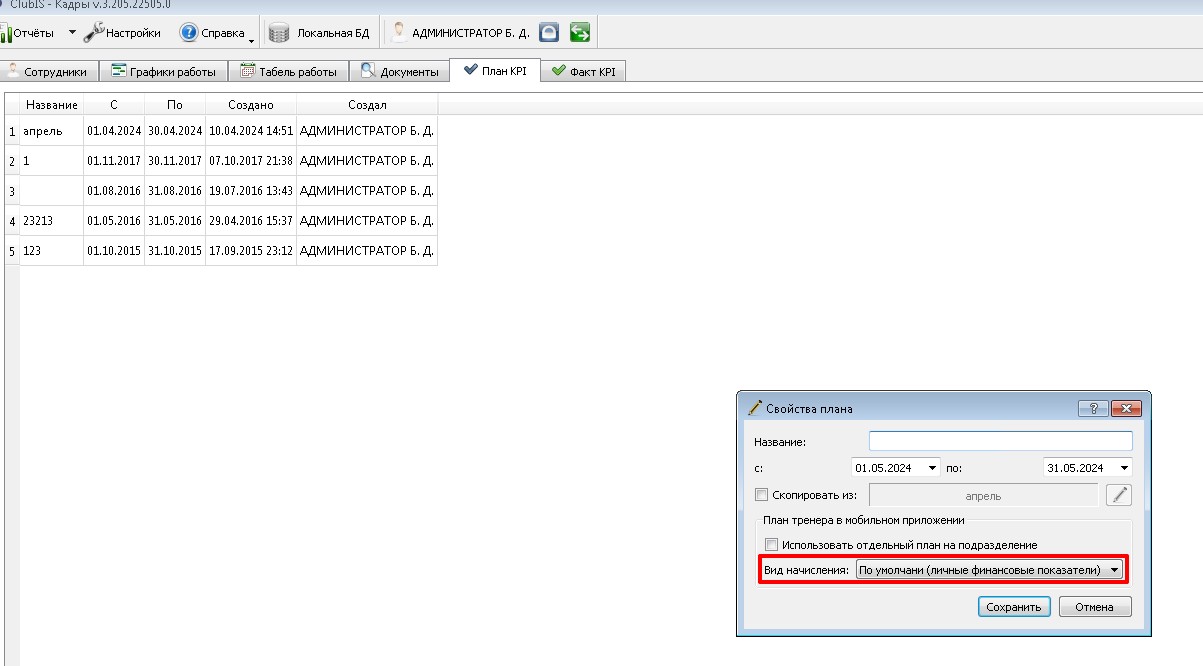Viewport: 1203px width, 666px height.
Task: Sort by the Название column header
Action: coord(52,105)
